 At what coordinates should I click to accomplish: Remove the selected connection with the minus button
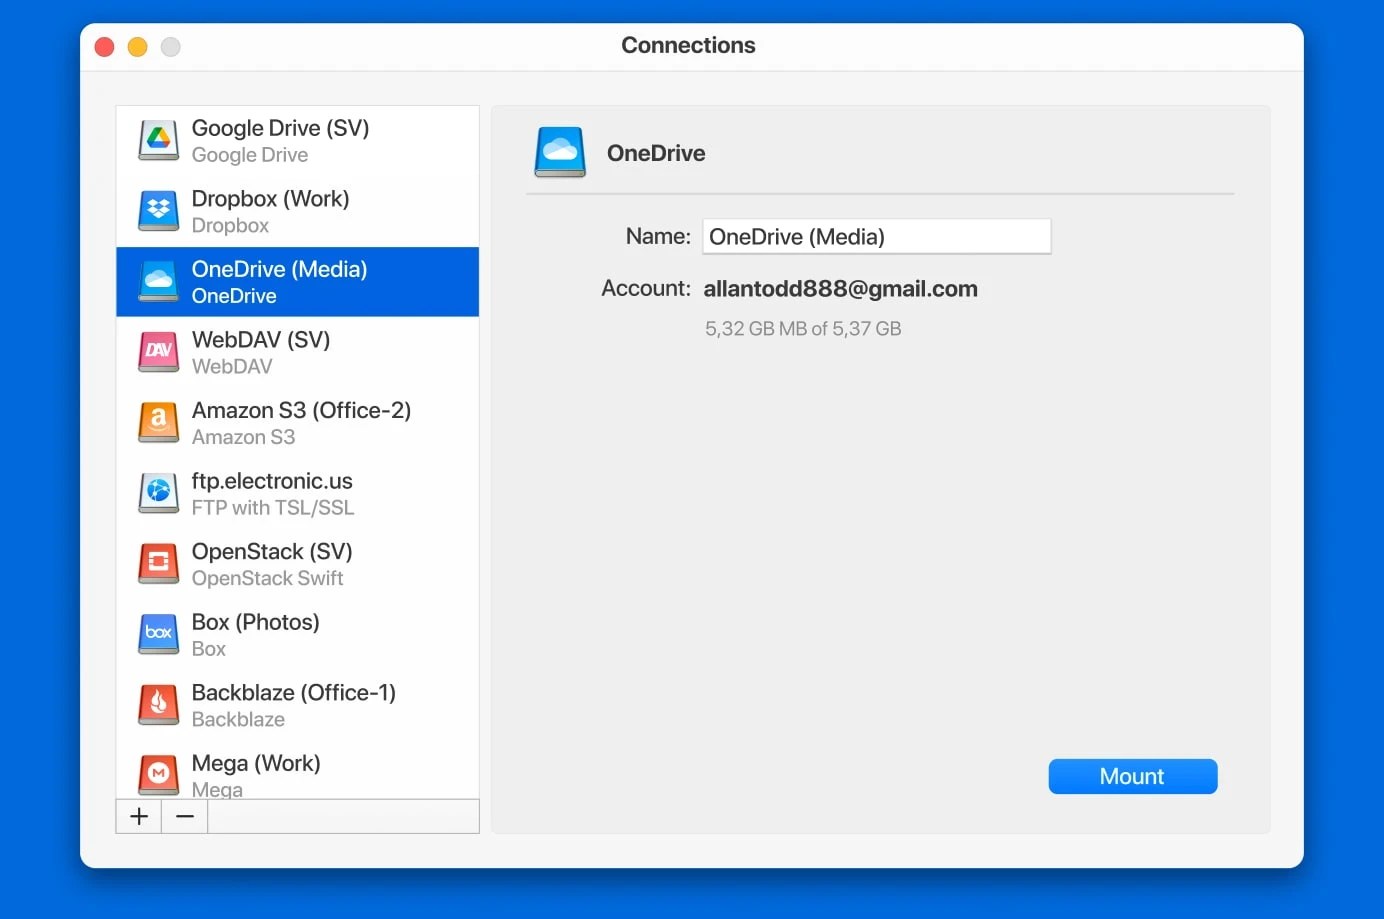click(x=184, y=816)
